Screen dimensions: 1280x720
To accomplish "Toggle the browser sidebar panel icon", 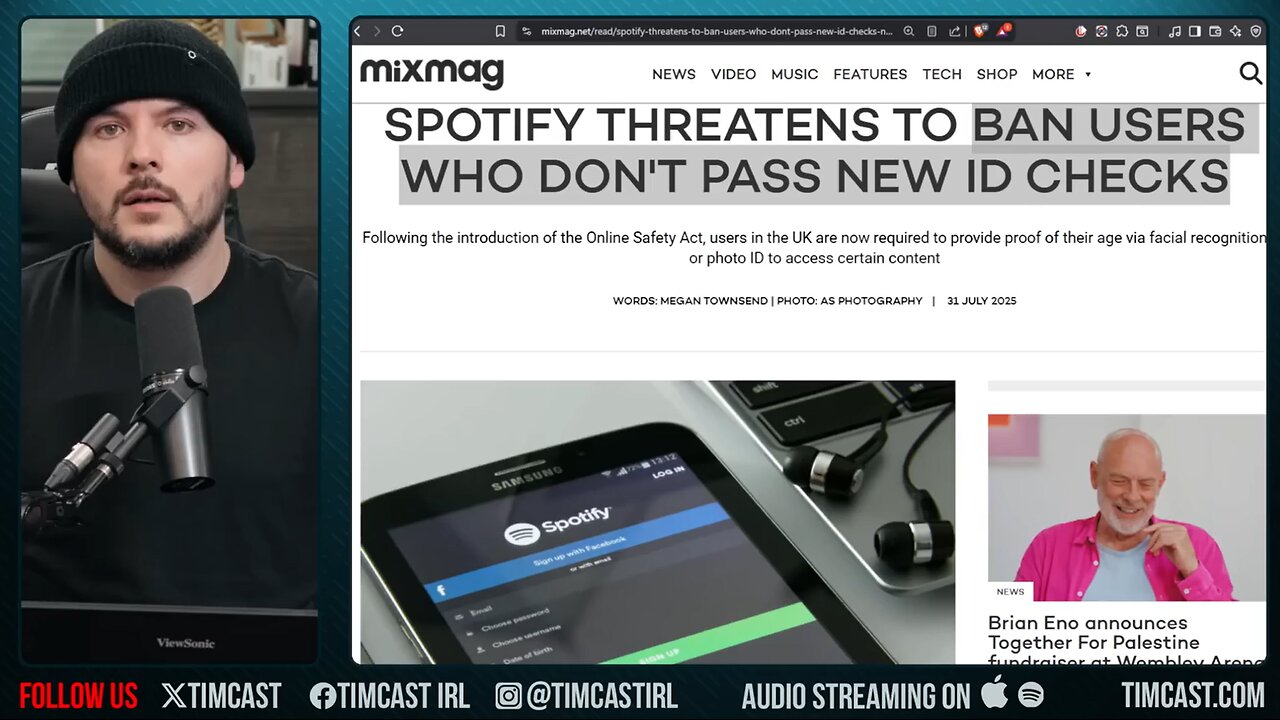I will pos(1195,31).
